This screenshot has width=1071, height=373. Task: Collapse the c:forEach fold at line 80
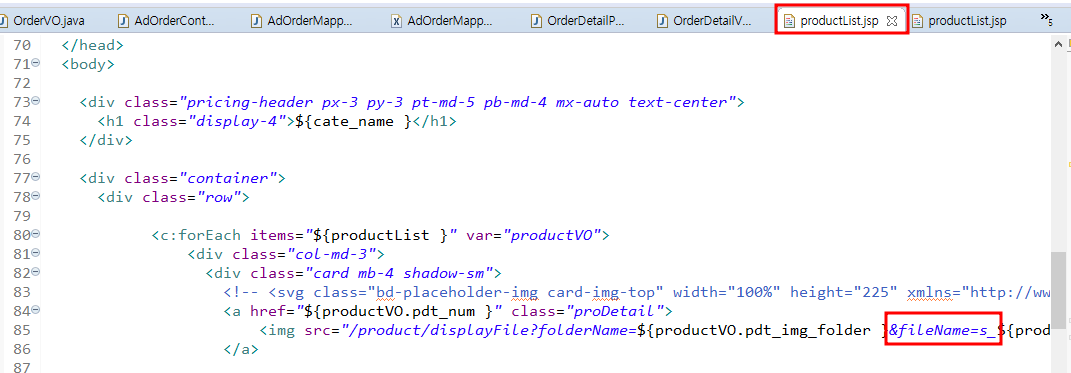point(36,234)
